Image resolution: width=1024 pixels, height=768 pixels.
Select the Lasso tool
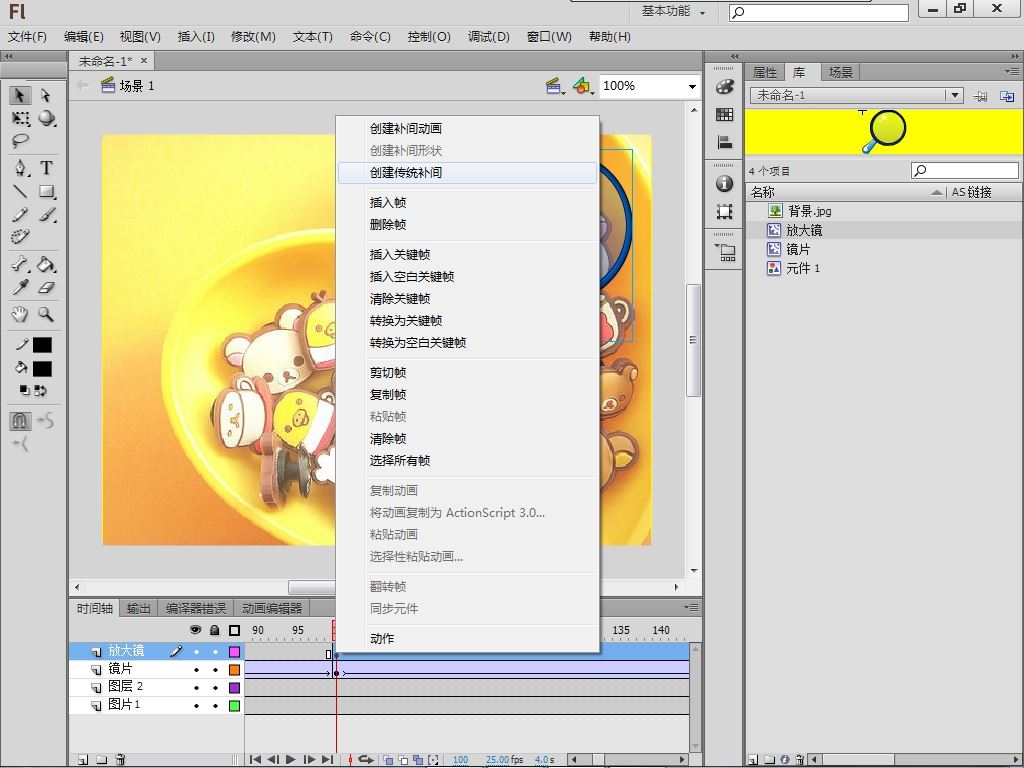(x=20, y=140)
